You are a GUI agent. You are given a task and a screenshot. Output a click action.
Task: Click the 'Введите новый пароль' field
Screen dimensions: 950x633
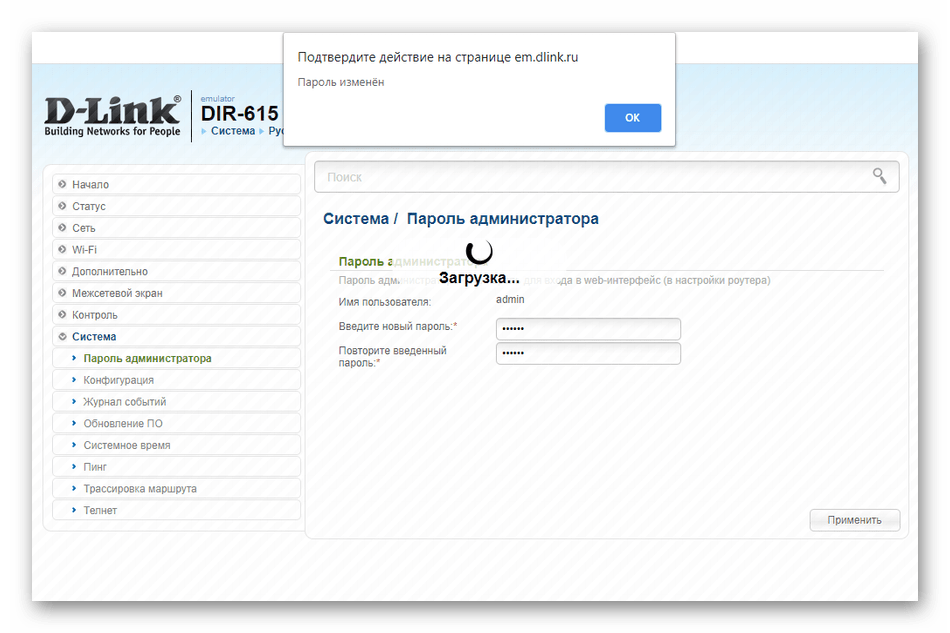click(588, 328)
